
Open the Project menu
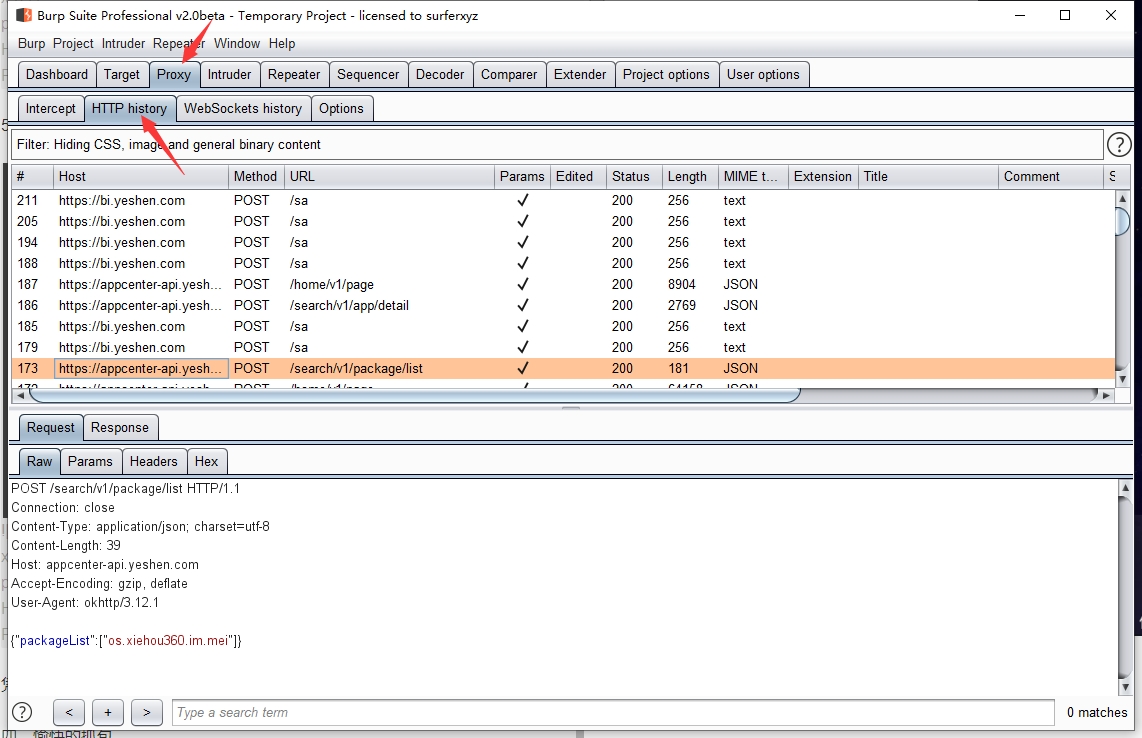click(73, 44)
